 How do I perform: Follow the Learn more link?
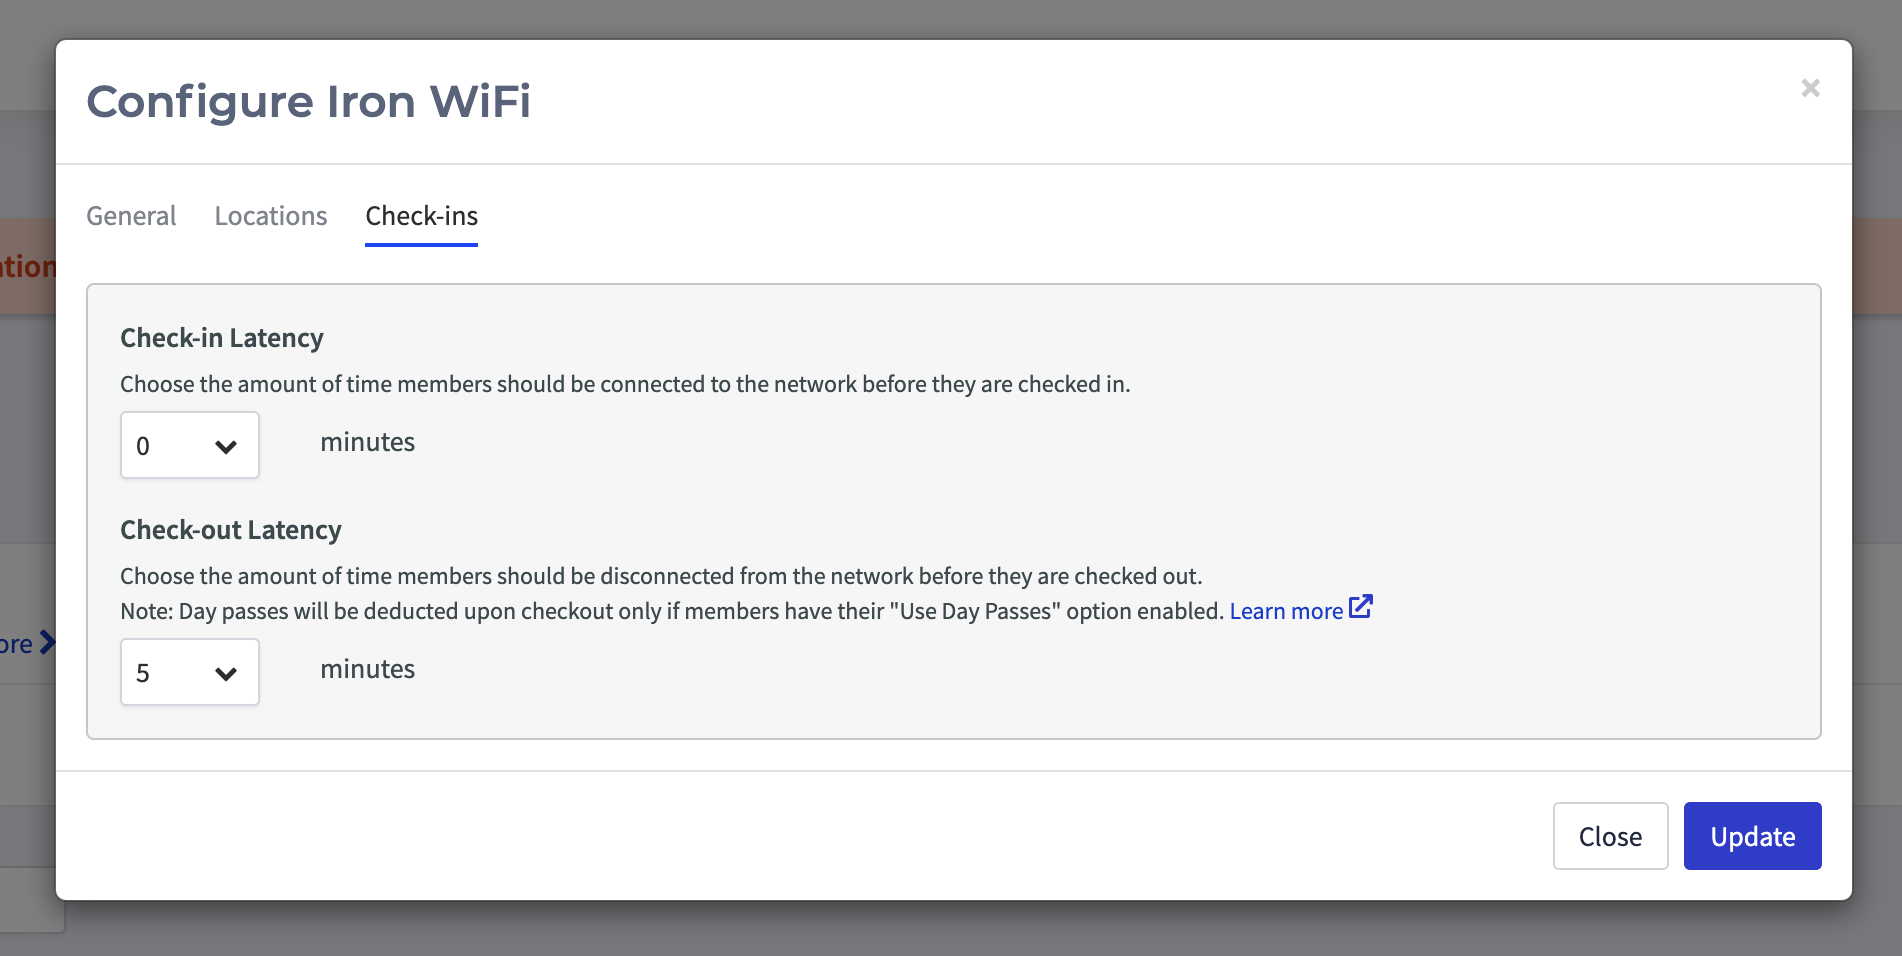(x=1286, y=611)
